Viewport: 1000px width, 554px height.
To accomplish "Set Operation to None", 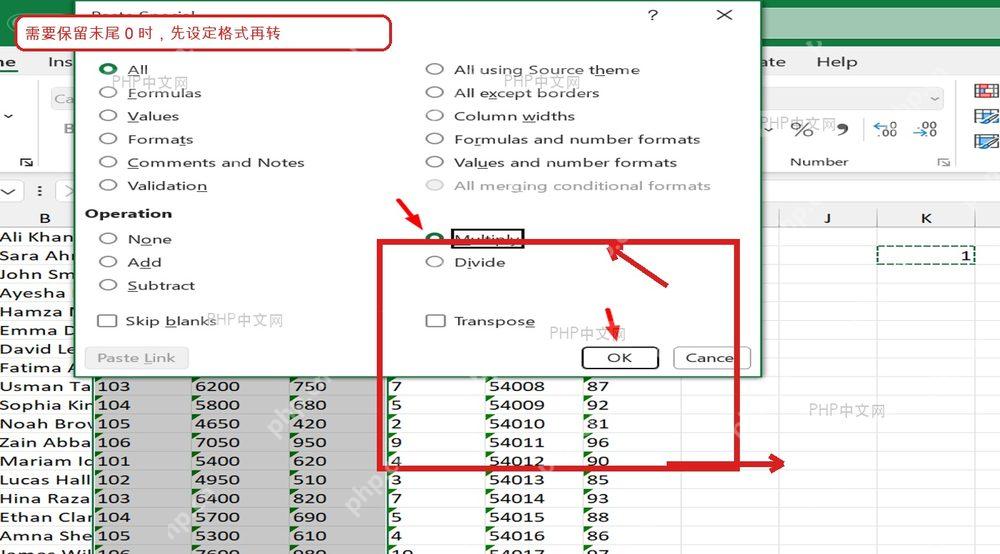I will pyautogui.click(x=108, y=238).
